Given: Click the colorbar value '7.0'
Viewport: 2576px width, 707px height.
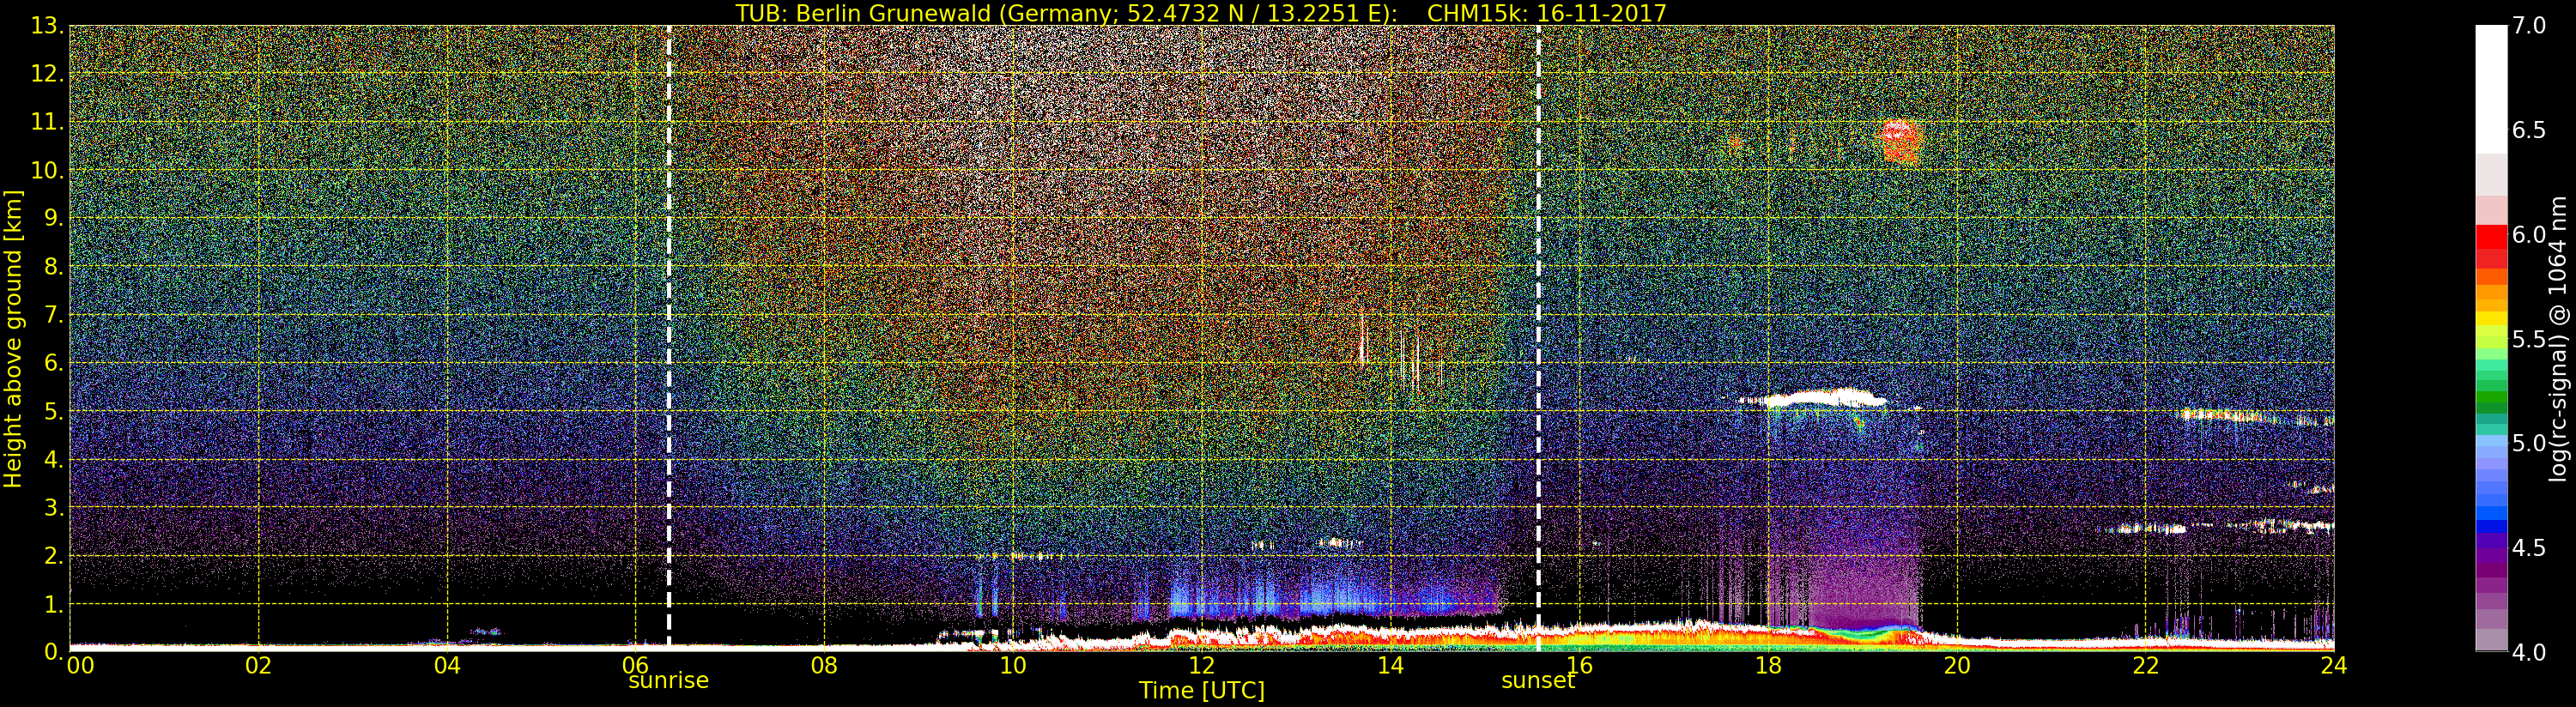Looking at the screenshot, I should (x=2528, y=26).
